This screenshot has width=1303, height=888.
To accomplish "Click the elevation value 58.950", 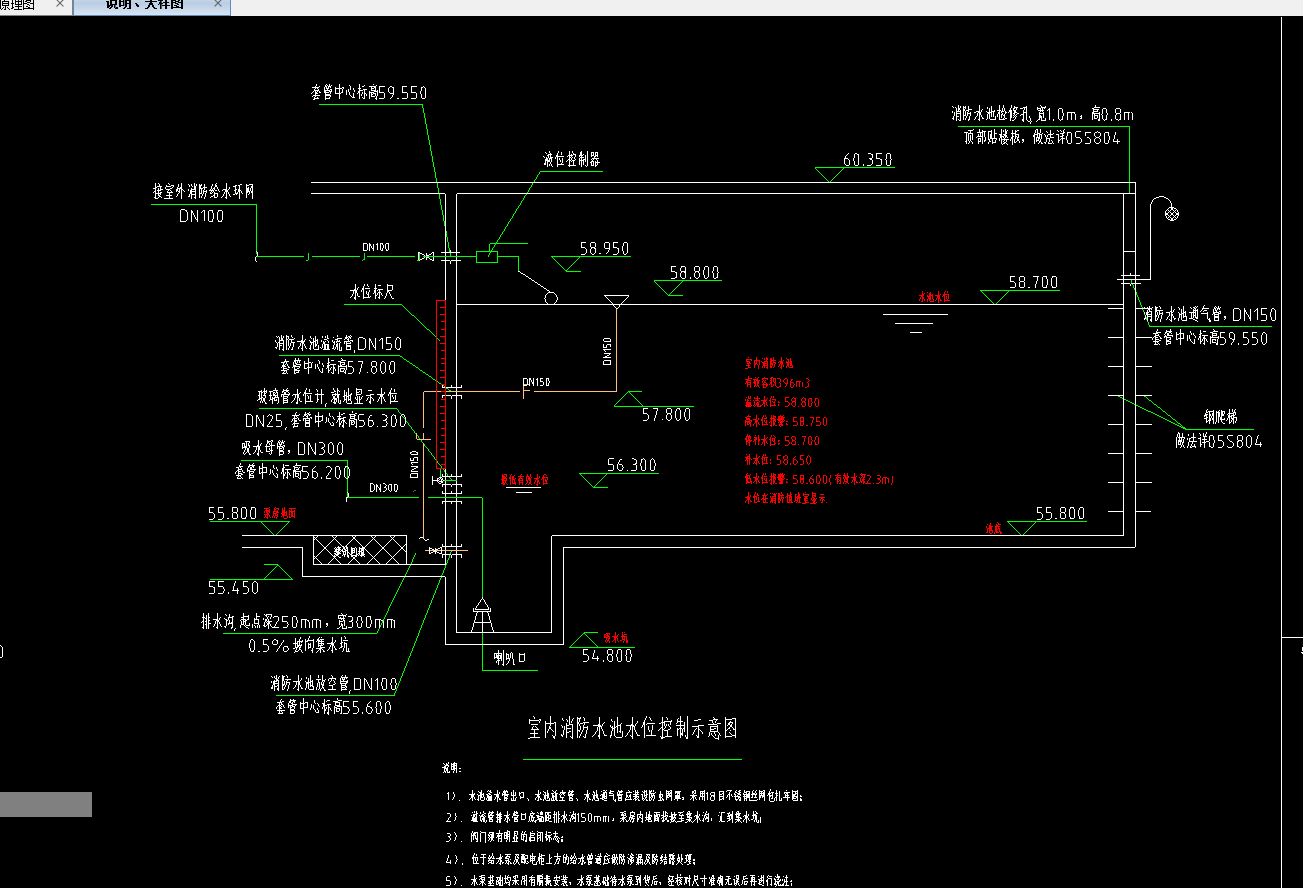I will click(604, 248).
